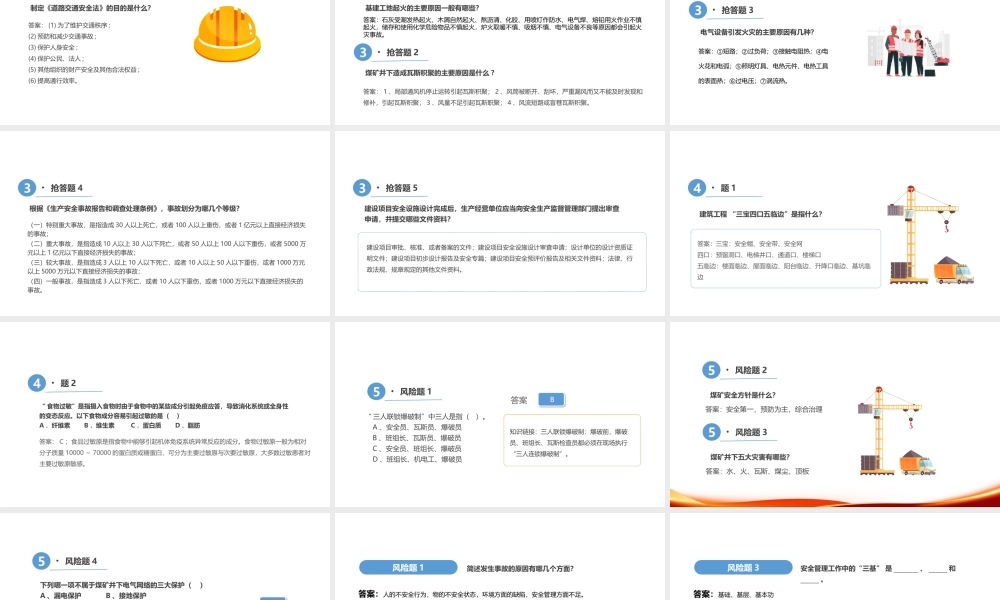
Task: Select the 抢答题 4 slide thumbnail
Action: pos(165,223)
